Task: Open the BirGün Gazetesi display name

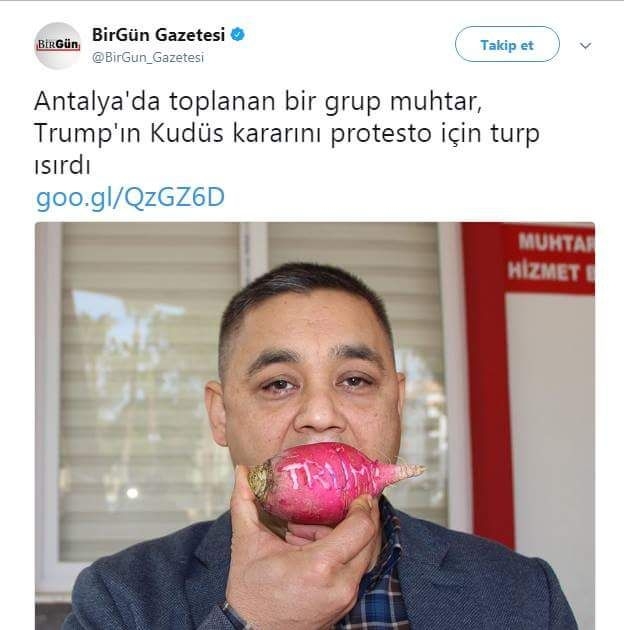Action: [158, 35]
